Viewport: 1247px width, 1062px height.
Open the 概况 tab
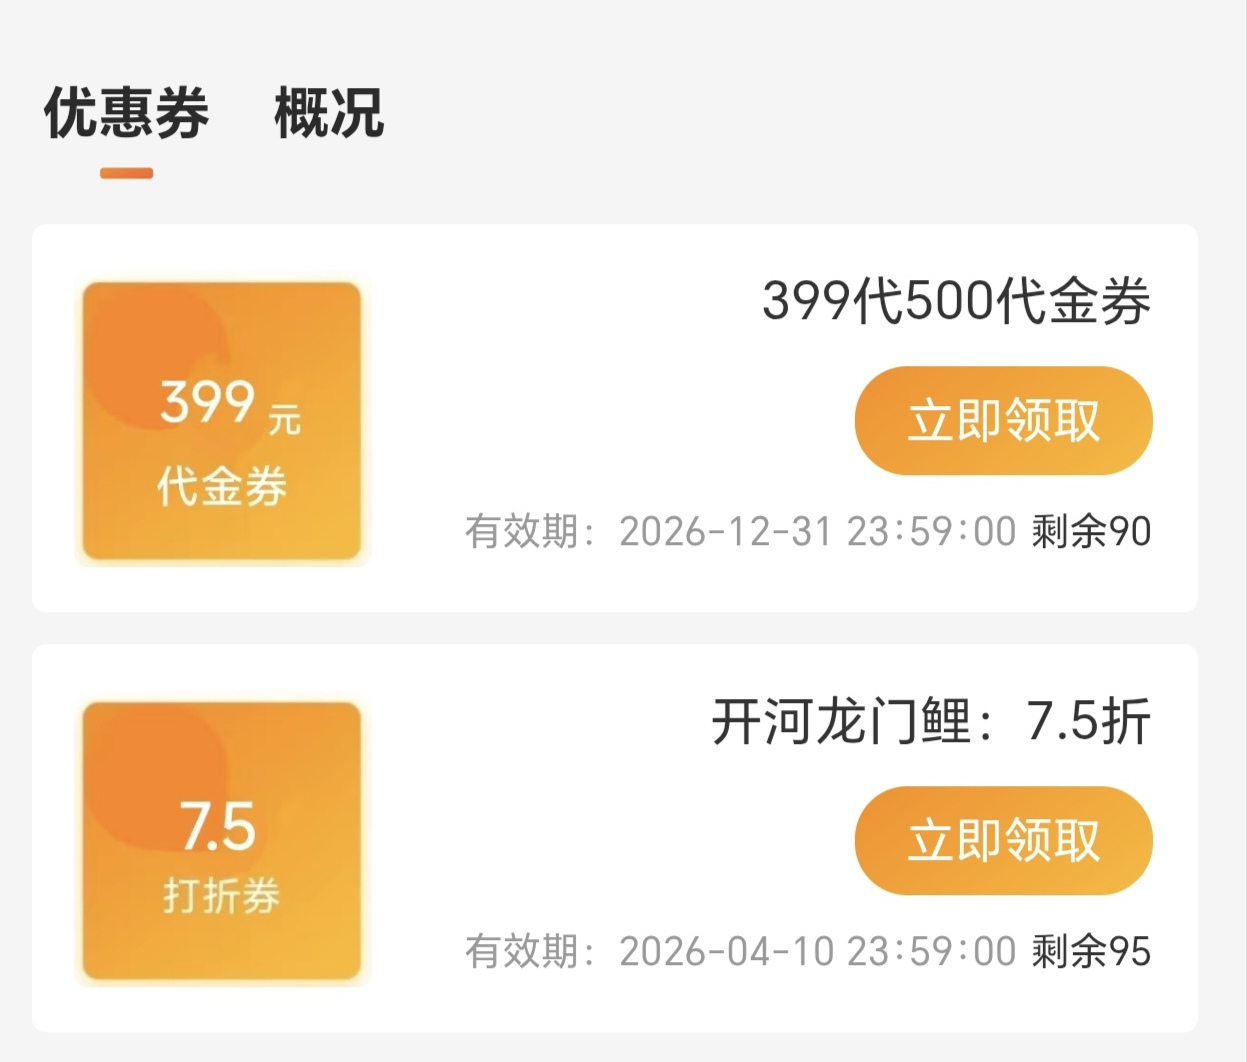329,112
